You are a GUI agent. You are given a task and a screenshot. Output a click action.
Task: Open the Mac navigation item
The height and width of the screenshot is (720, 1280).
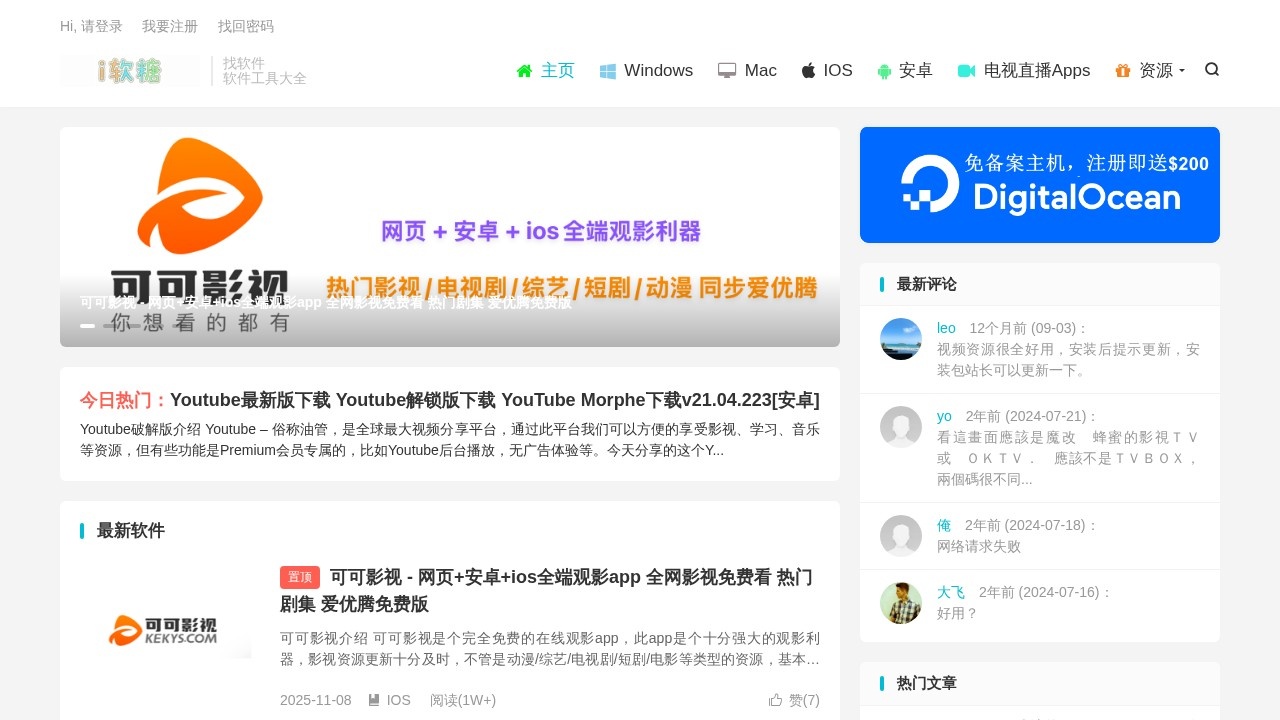(x=747, y=71)
